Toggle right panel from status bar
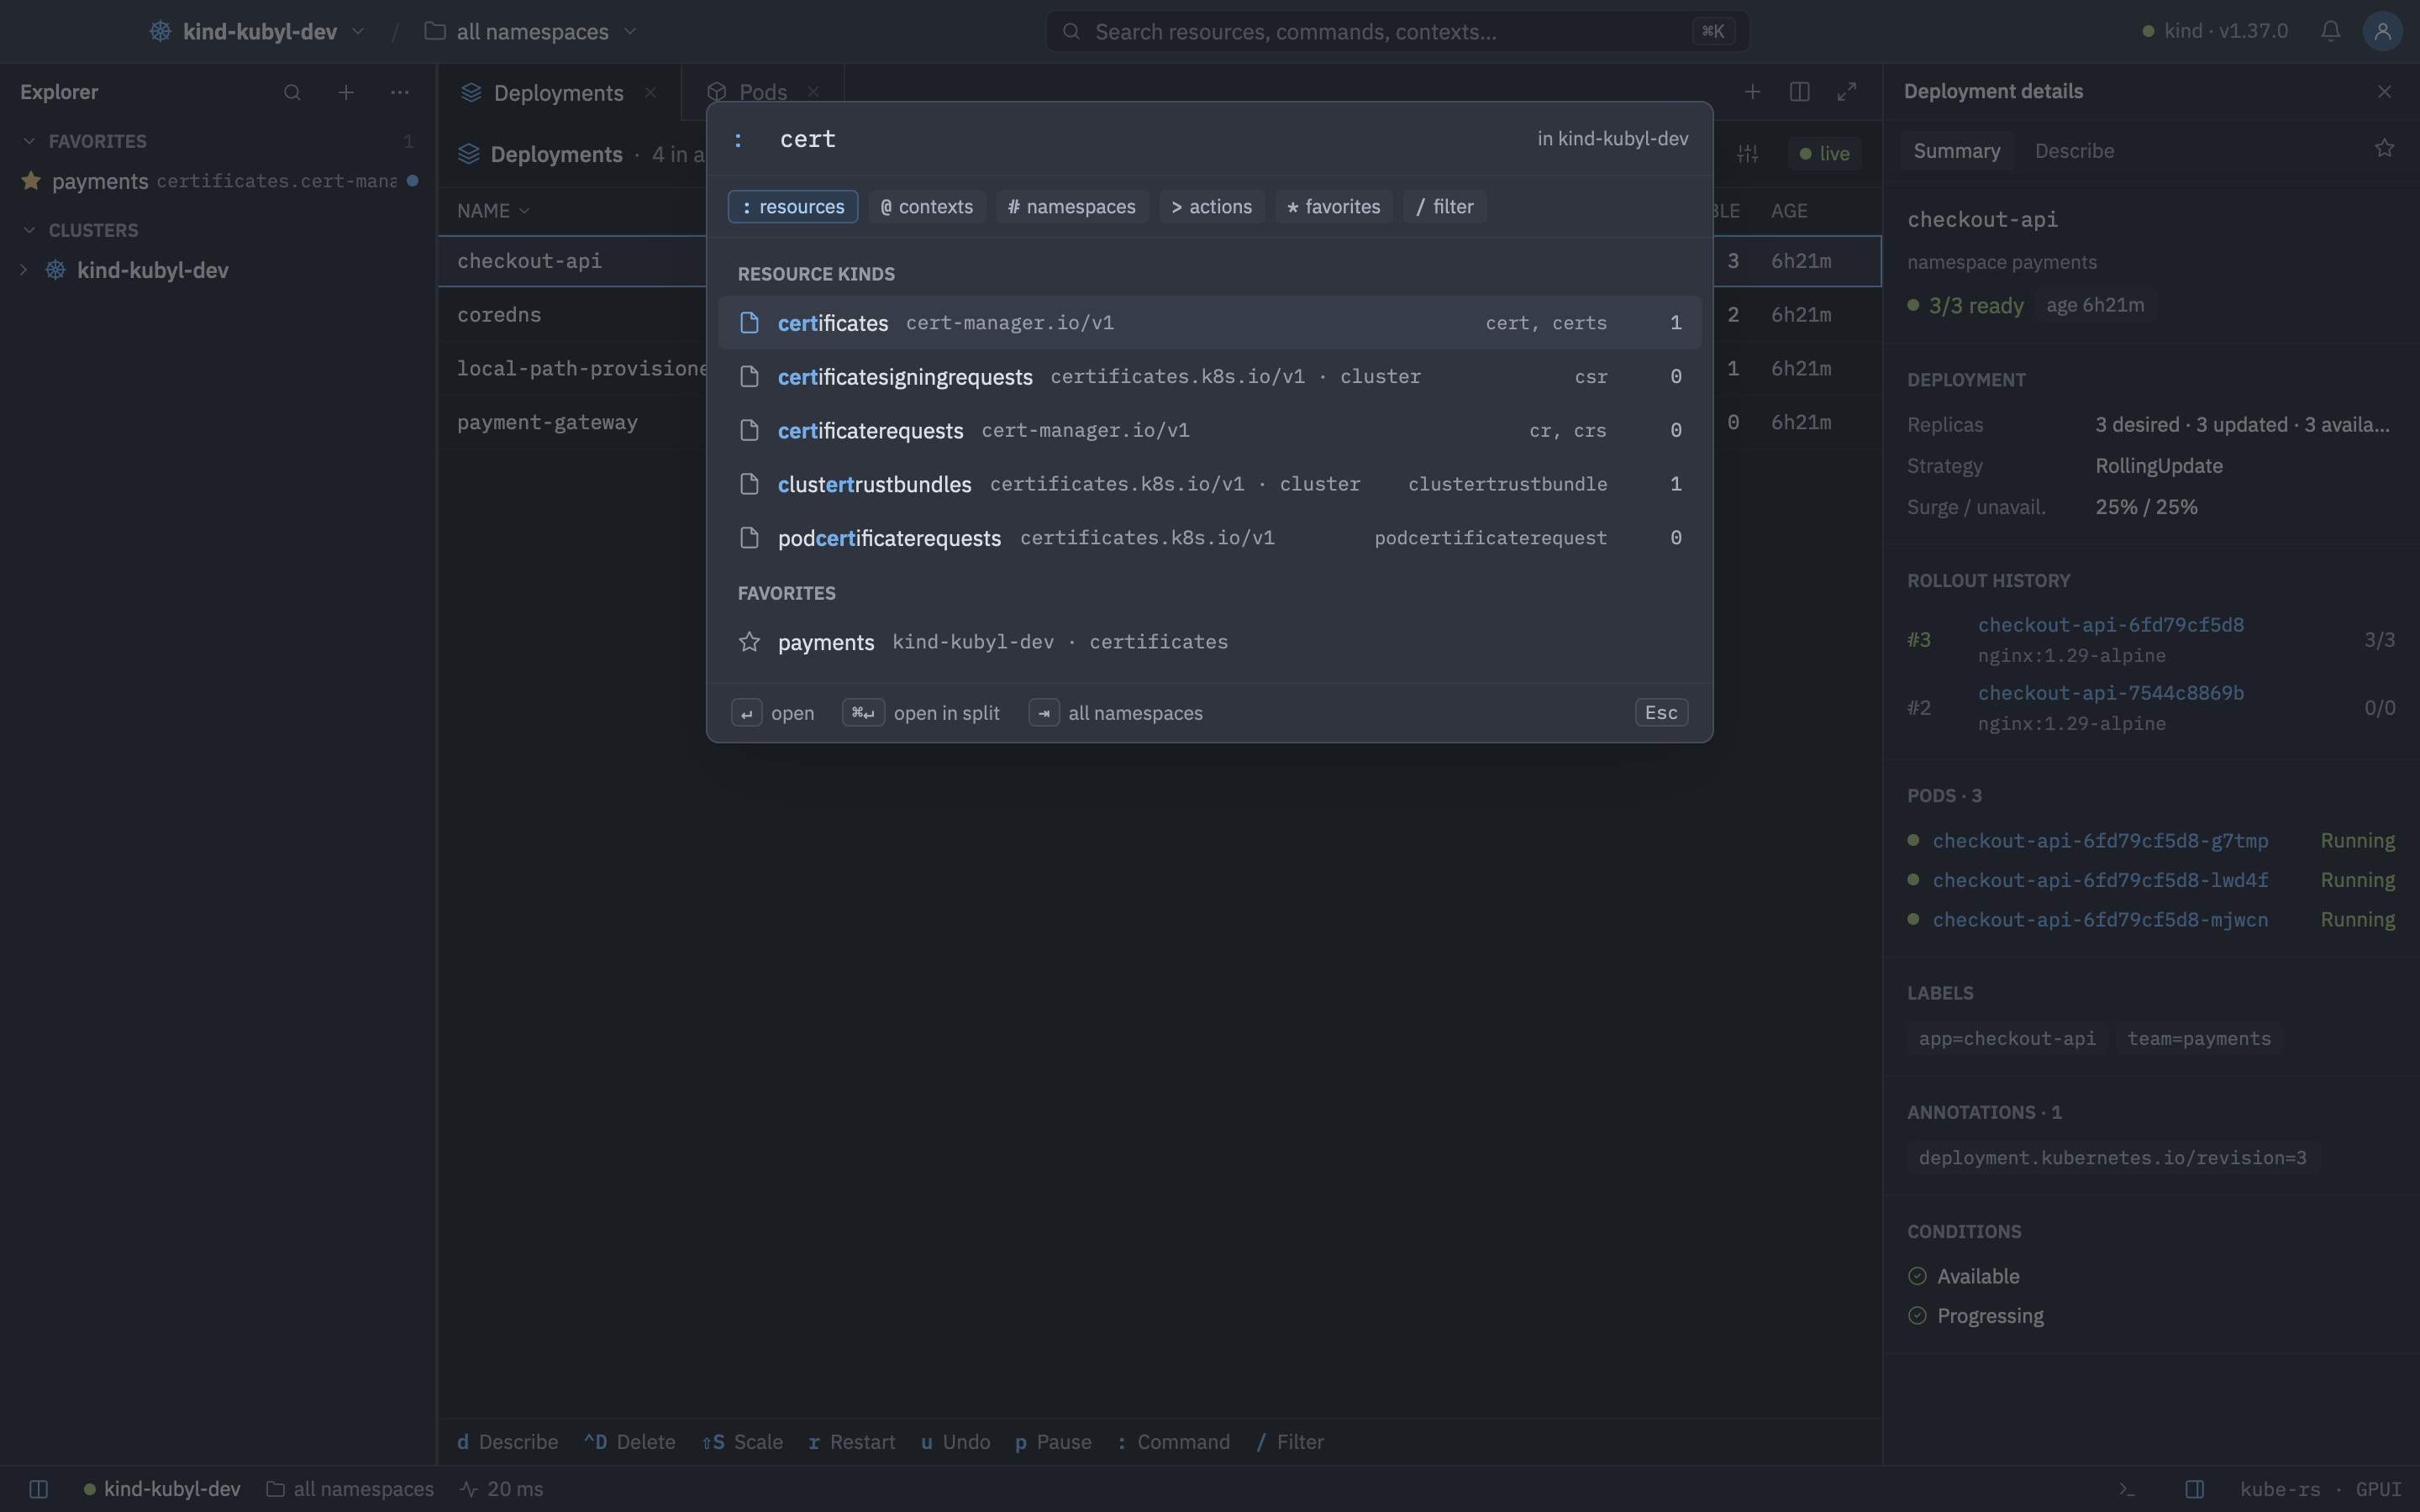Viewport: 2420px width, 1512px height. (x=2194, y=1489)
